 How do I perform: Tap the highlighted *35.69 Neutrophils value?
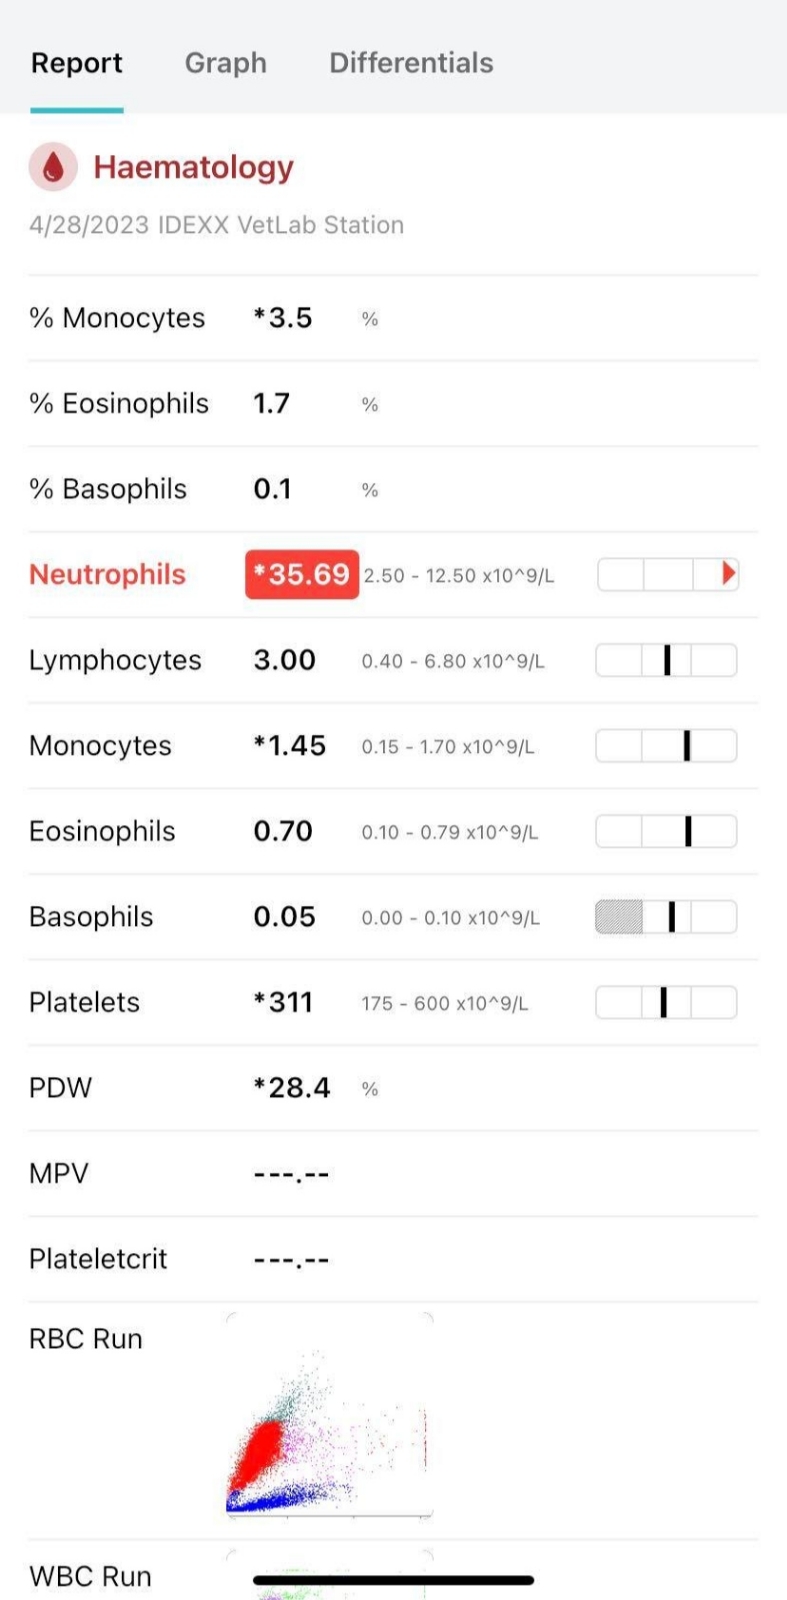(x=302, y=574)
